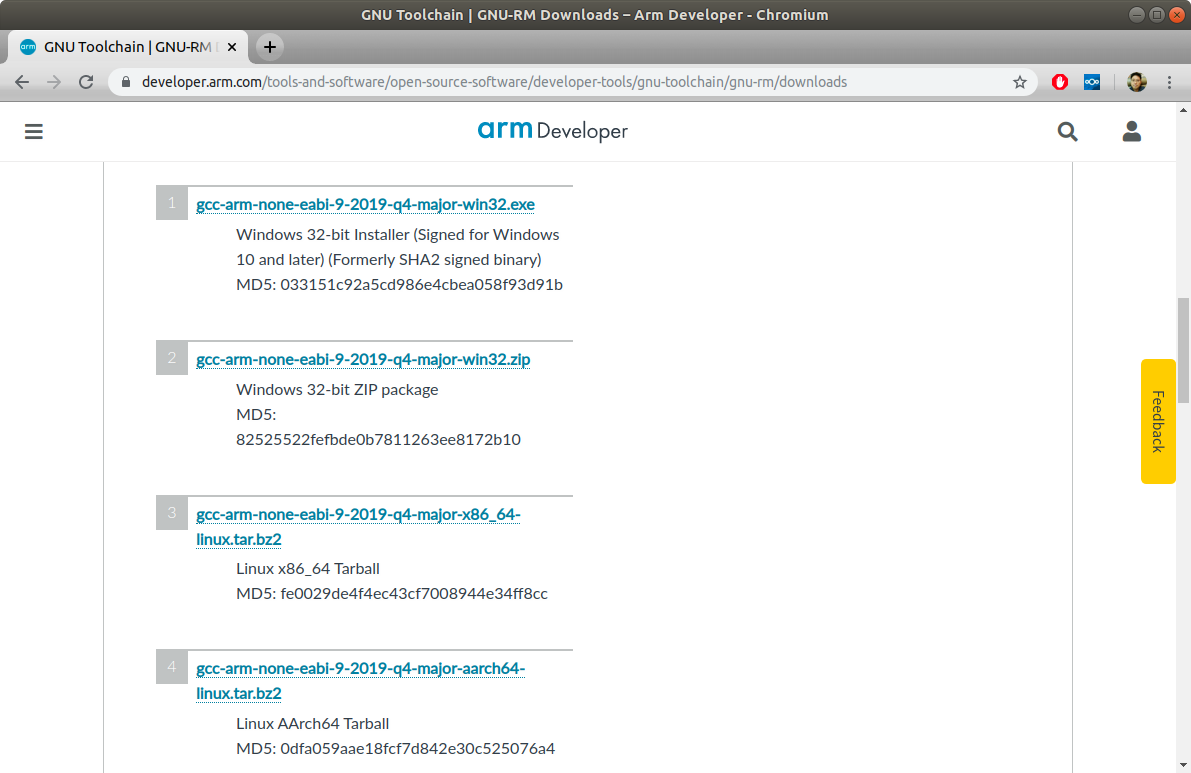The width and height of the screenshot is (1191, 773).
Task: Click the 'Linux AArch64 Tarball' text
Action: click(312, 724)
